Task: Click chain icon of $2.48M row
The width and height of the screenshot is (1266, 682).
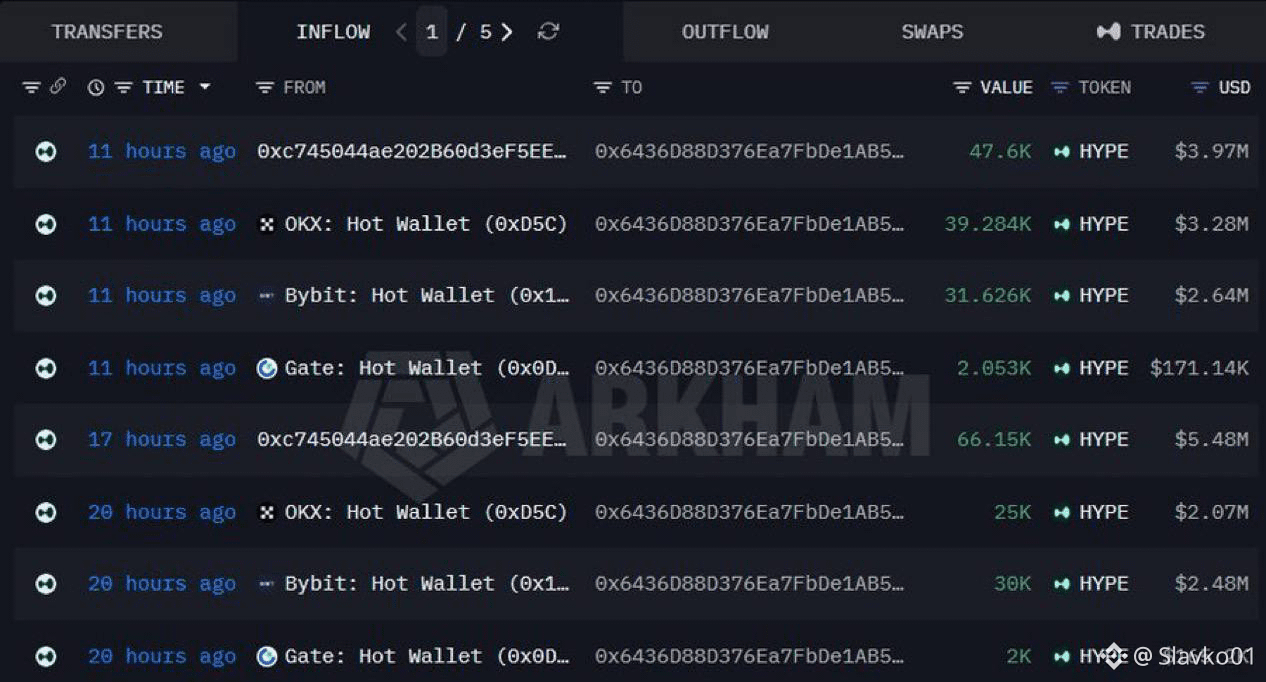Action: tap(45, 584)
